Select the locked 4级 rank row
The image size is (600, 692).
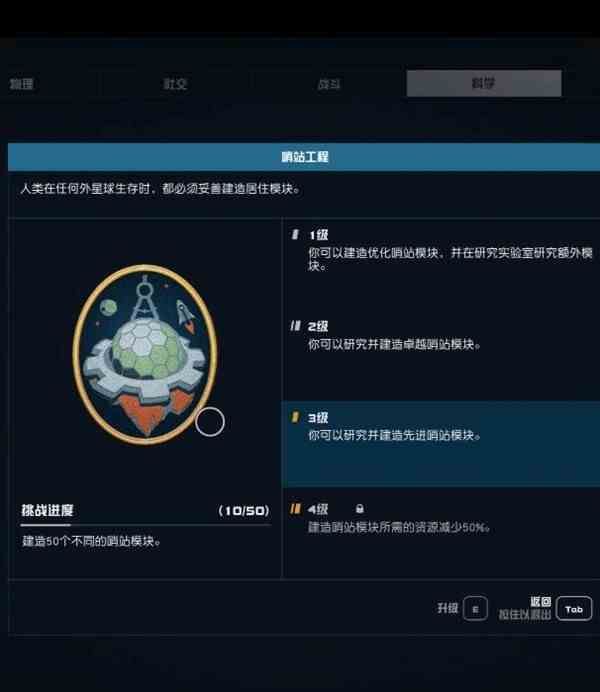(441, 533)
